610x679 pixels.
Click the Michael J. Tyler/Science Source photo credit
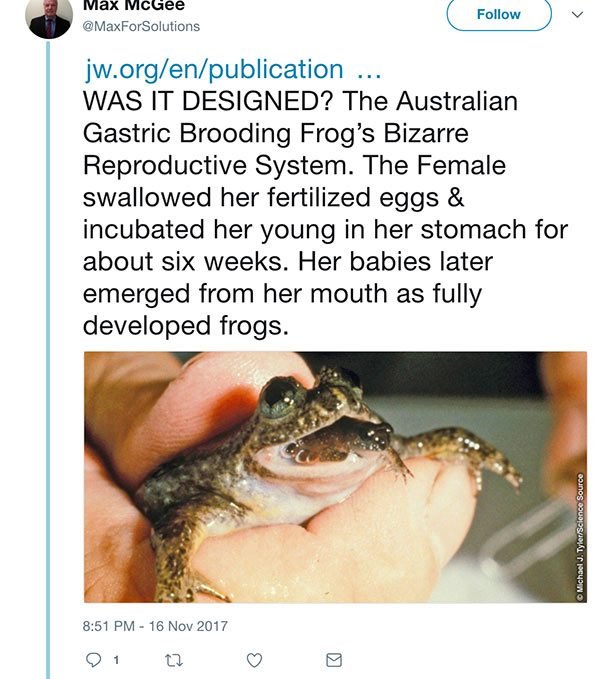[x=580, y=535]
